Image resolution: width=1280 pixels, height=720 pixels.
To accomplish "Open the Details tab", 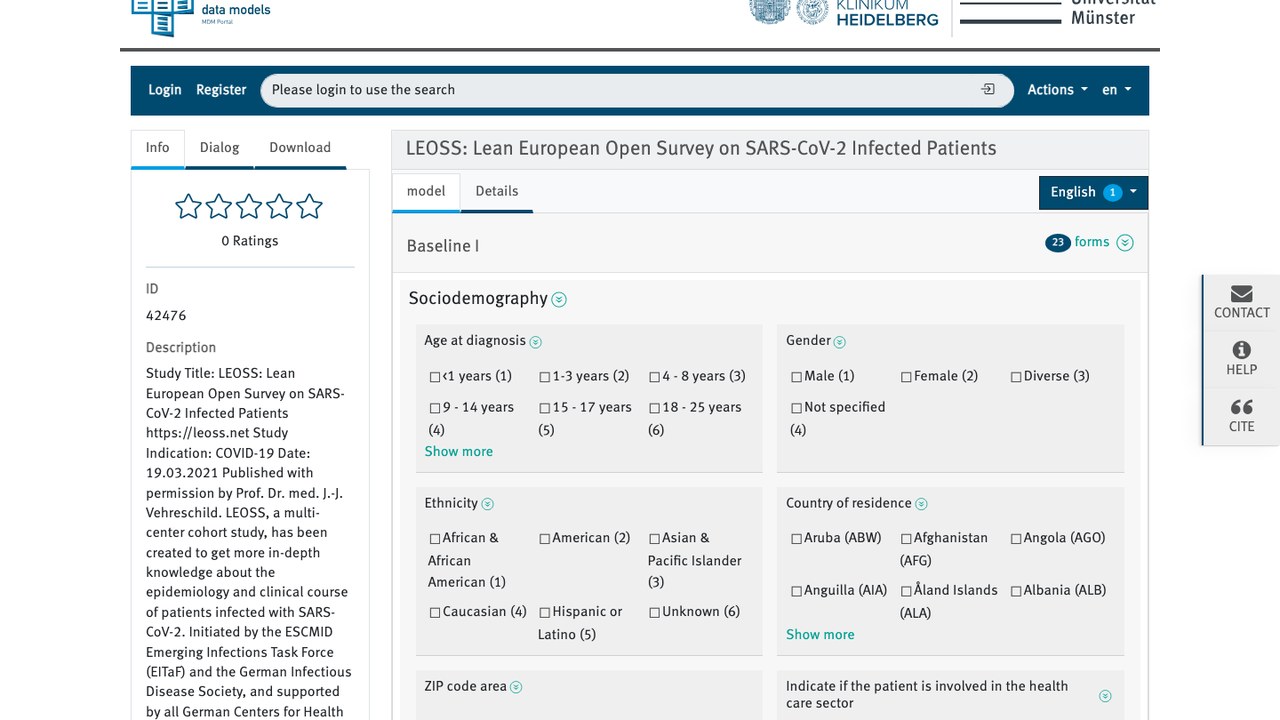I will click(497, 191).
